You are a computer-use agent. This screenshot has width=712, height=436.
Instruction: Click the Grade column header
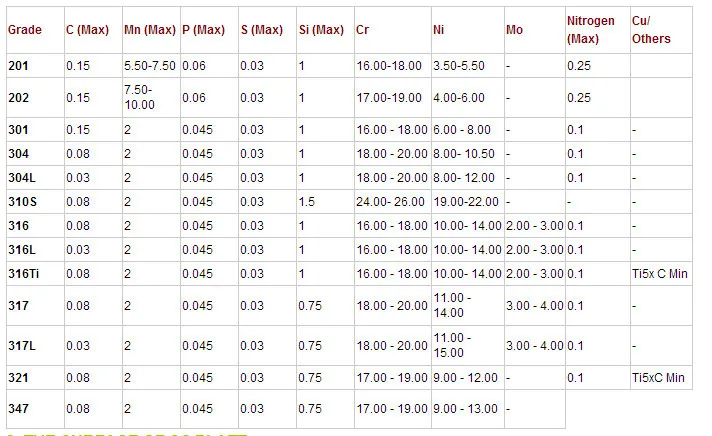coord(24,29)
